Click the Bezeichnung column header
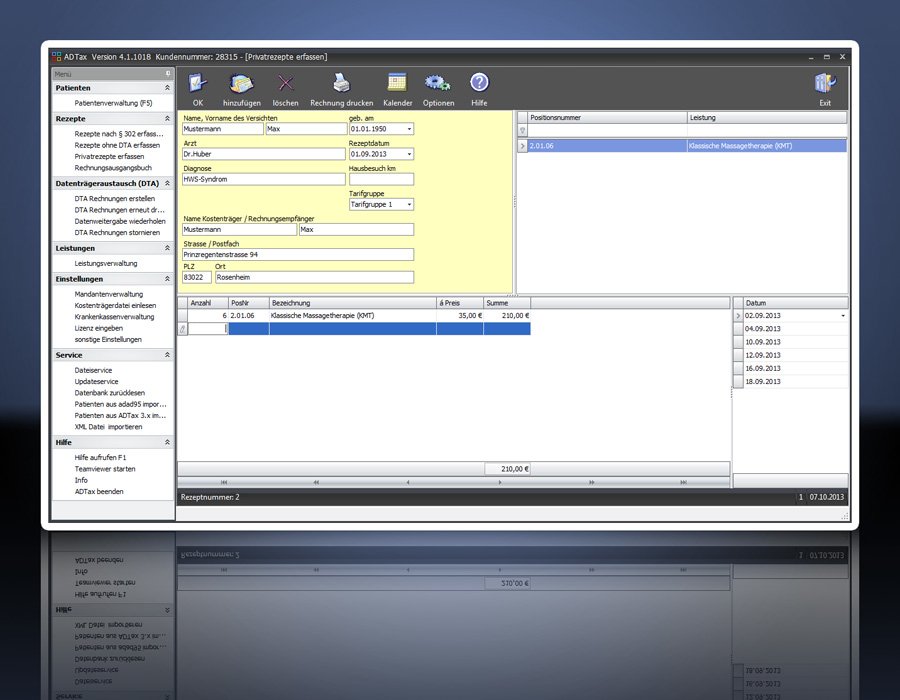 352,303
